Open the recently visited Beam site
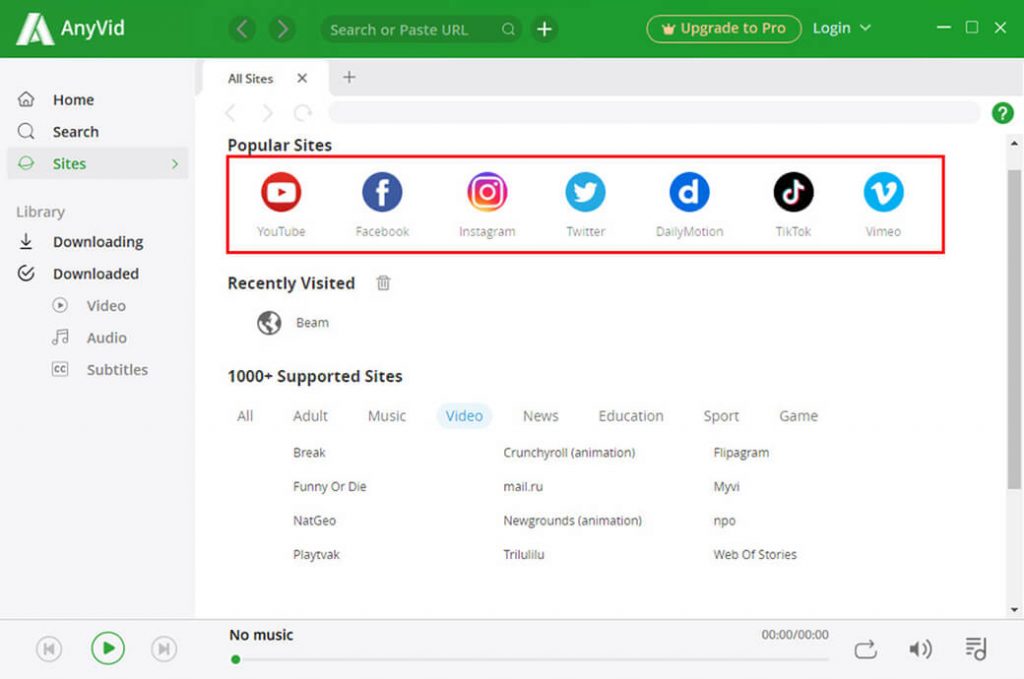 293,323
